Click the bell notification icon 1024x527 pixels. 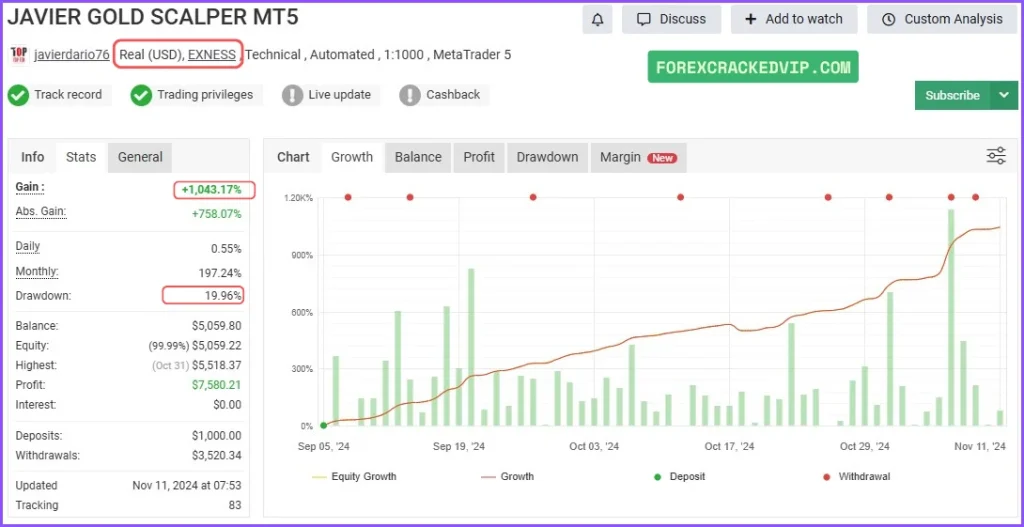(x=597, y=20)
